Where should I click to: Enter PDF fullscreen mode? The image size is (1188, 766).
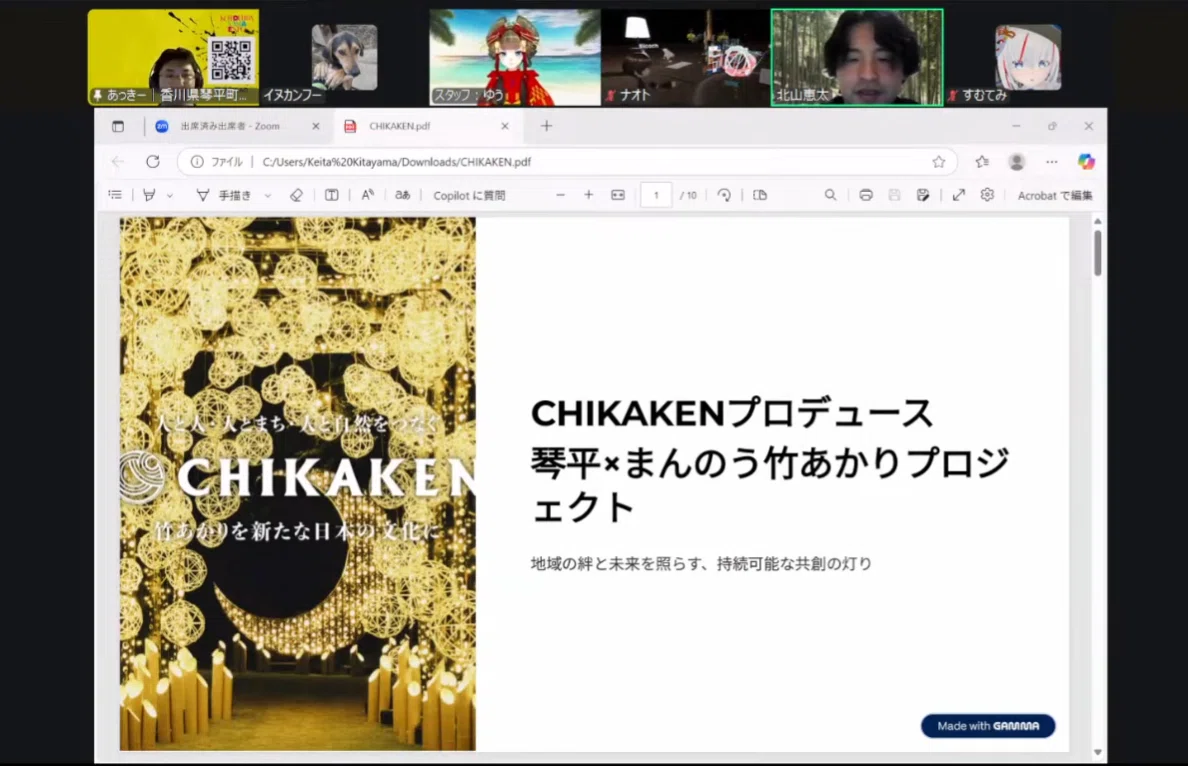coord(958,195)
